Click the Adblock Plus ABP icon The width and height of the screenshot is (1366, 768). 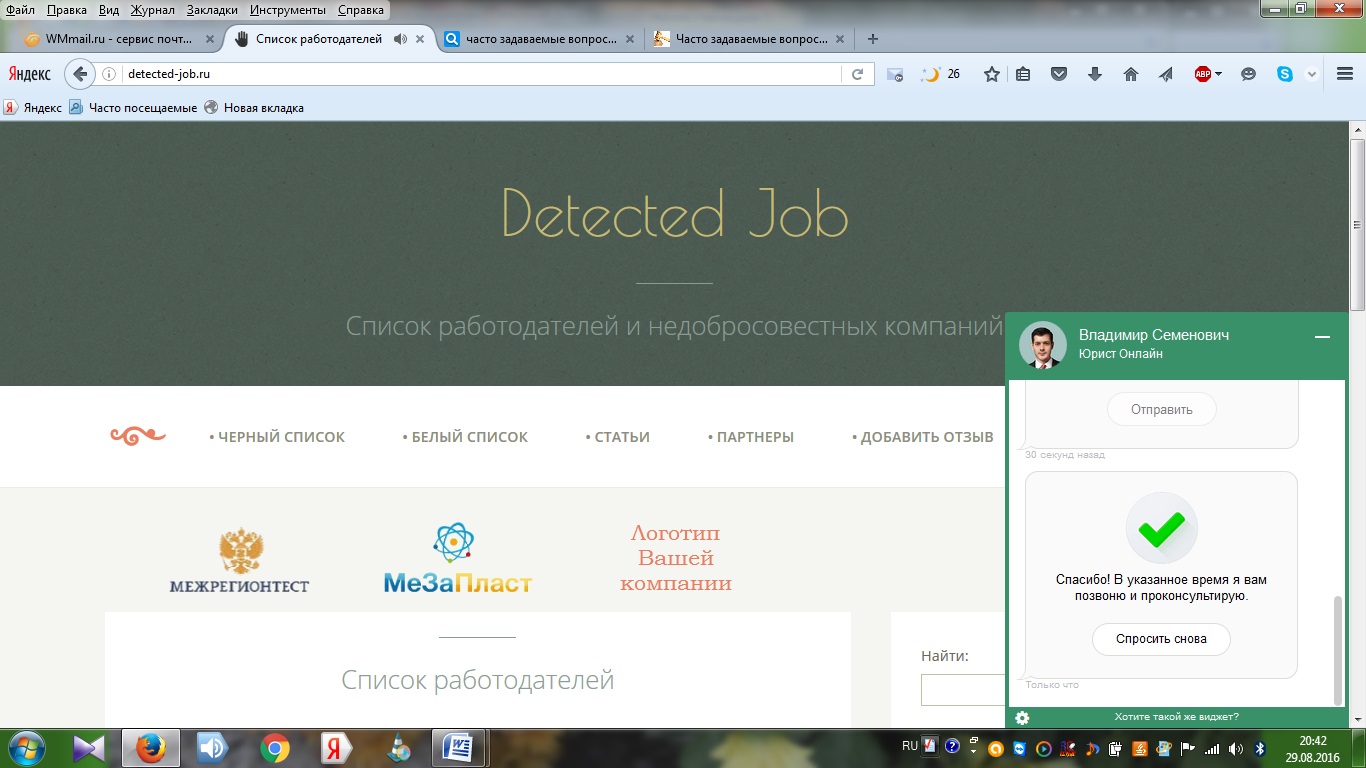(1203, 74)
